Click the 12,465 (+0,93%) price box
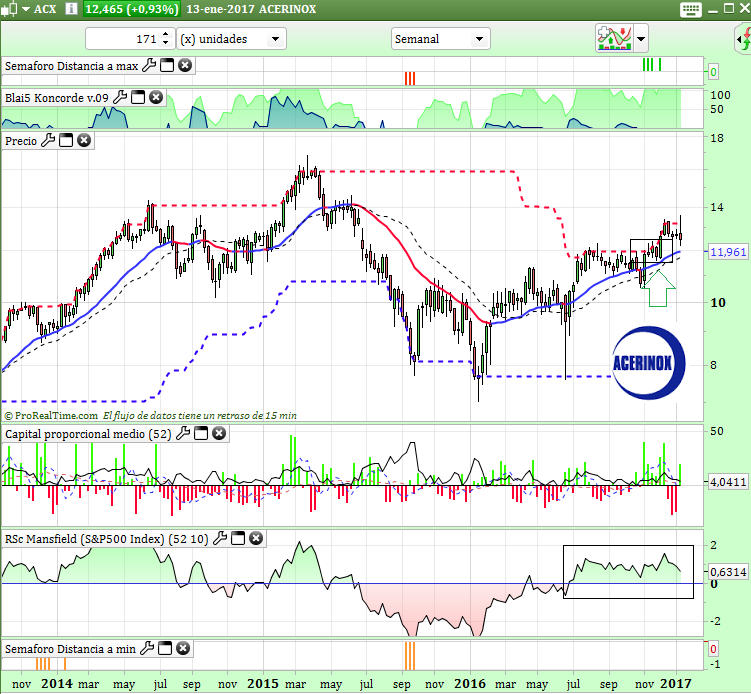The width and height of the screenshot is (751, 694). tap(131, 9)
